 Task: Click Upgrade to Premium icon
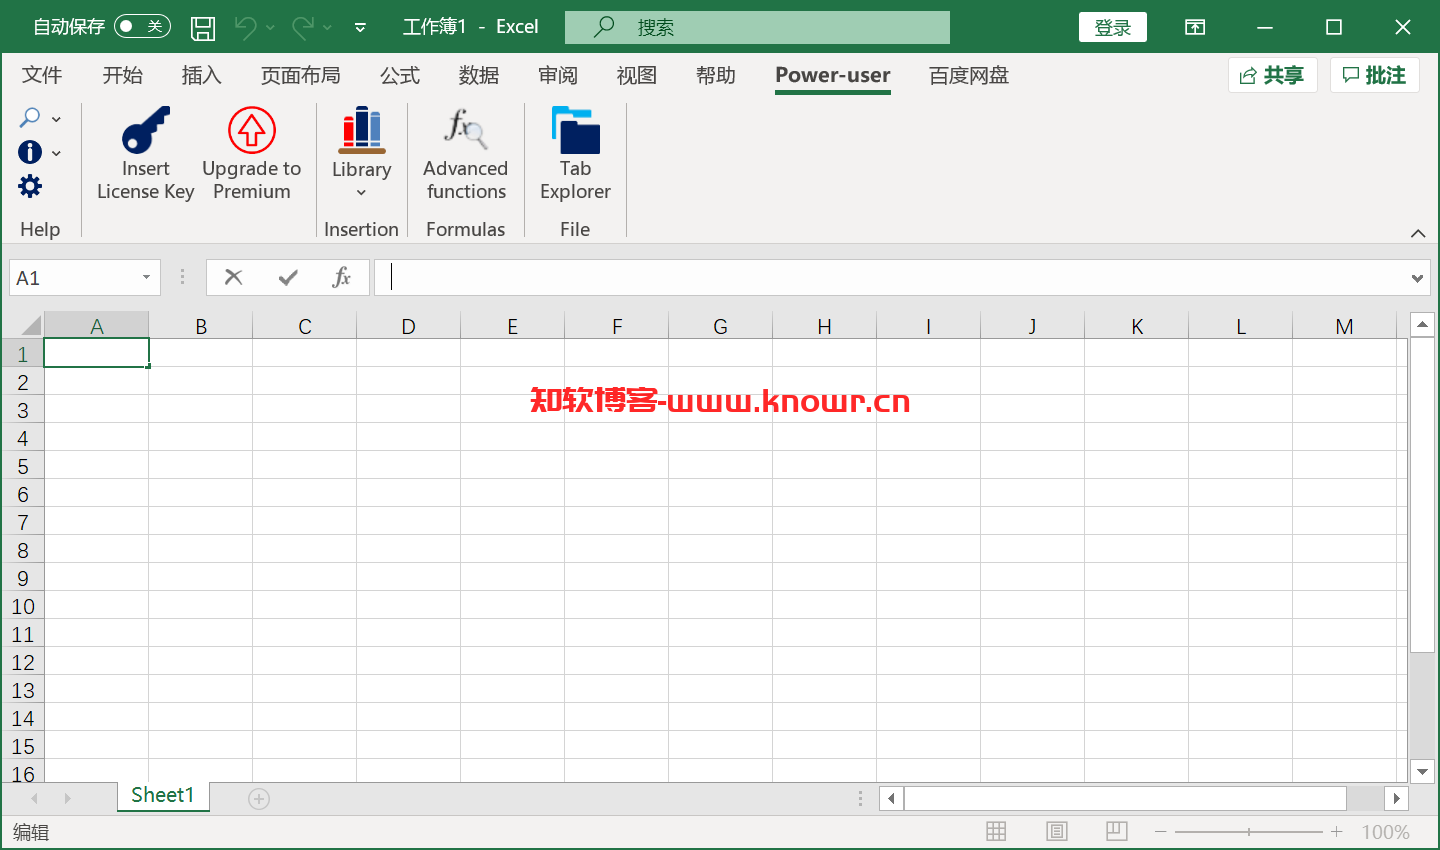[x=252, y=130]
